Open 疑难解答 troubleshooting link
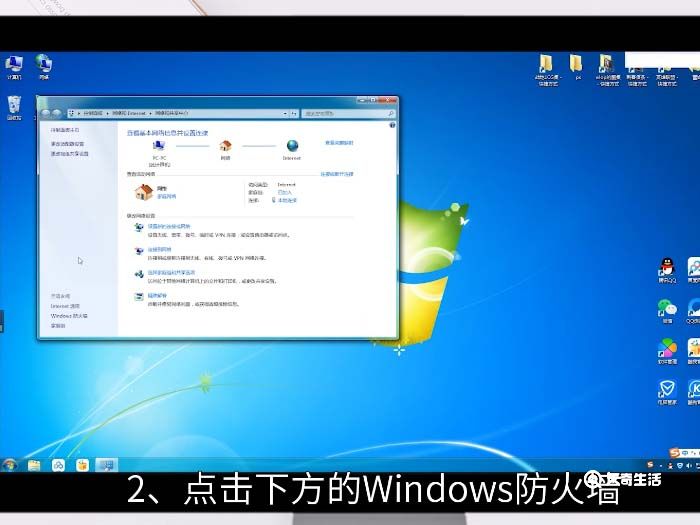 tap(157, 296)
